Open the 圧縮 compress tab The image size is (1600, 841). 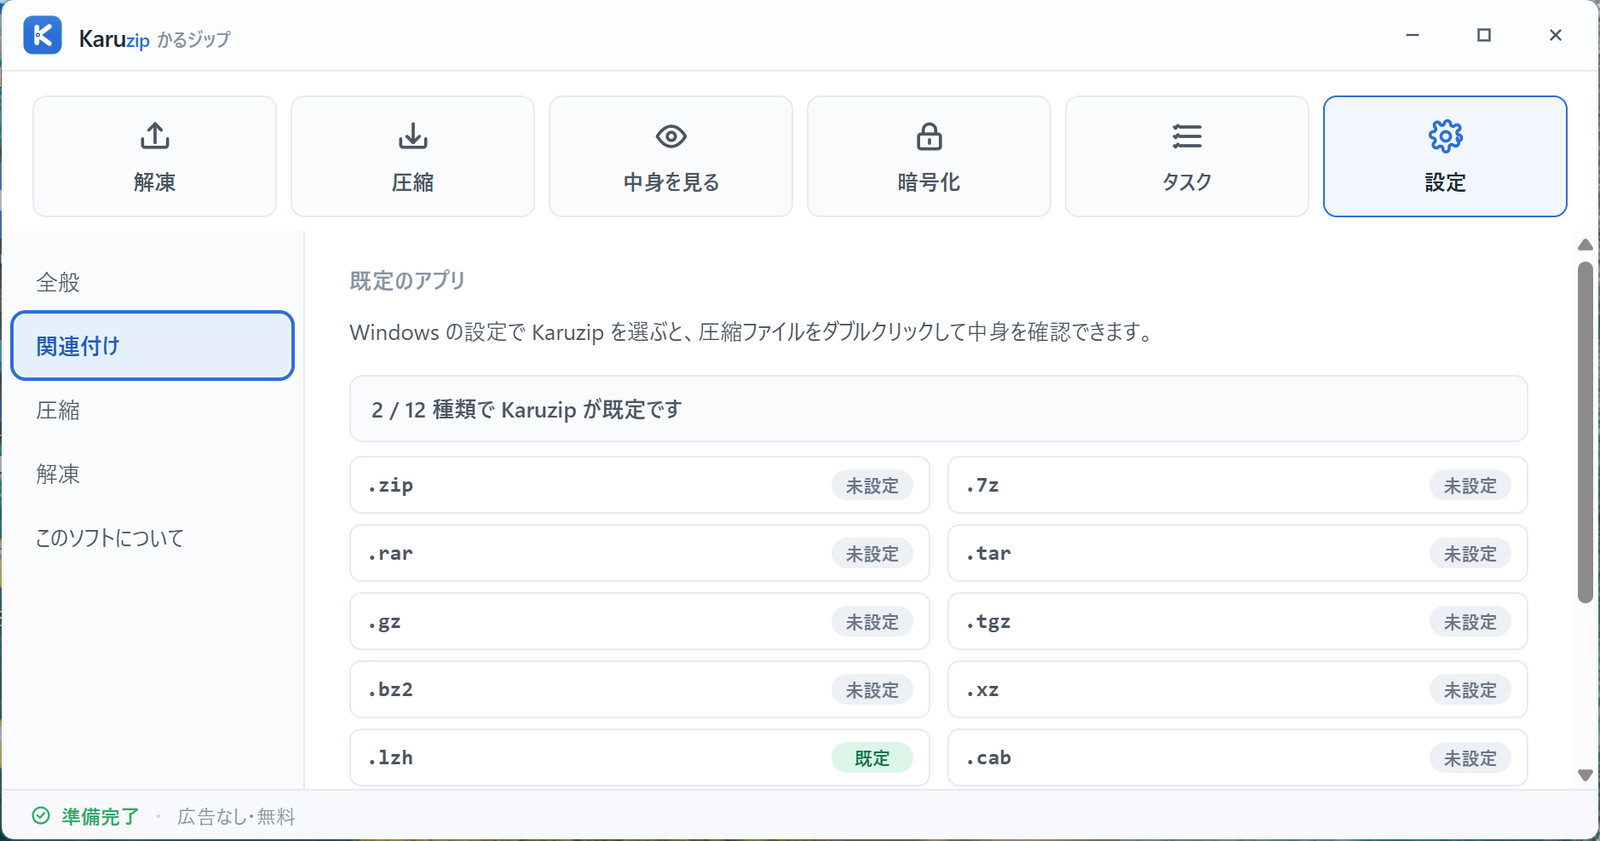[413, 156]
